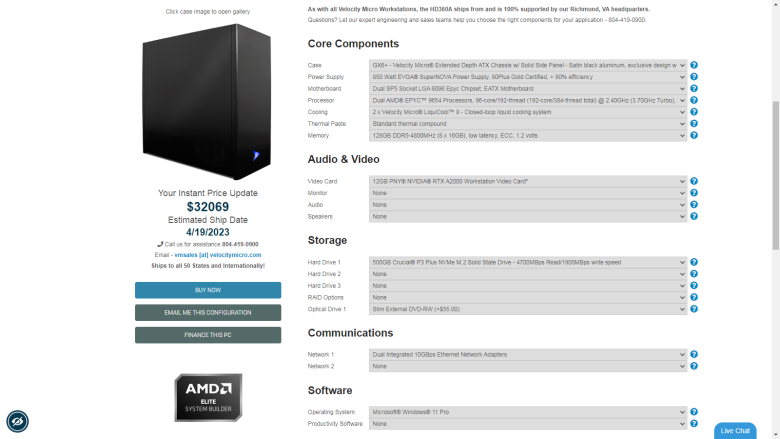The width and height of the screenshot is (780, 439).
Task: Click EMAIL ME THIS CONFIGURATION button
Action: click(x=208, y=313)
